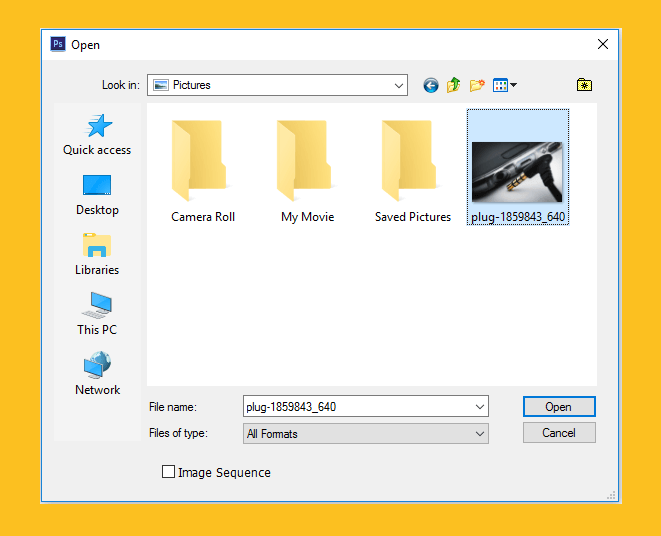This screenshot has width=661, height=536.
Task: Click the Cancel button
Action: [x=559, y=433]
